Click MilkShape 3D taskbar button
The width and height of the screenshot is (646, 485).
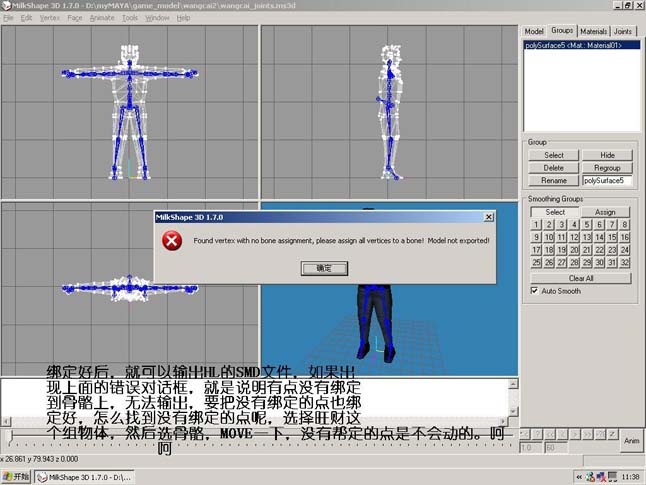(x=84, y=477)
